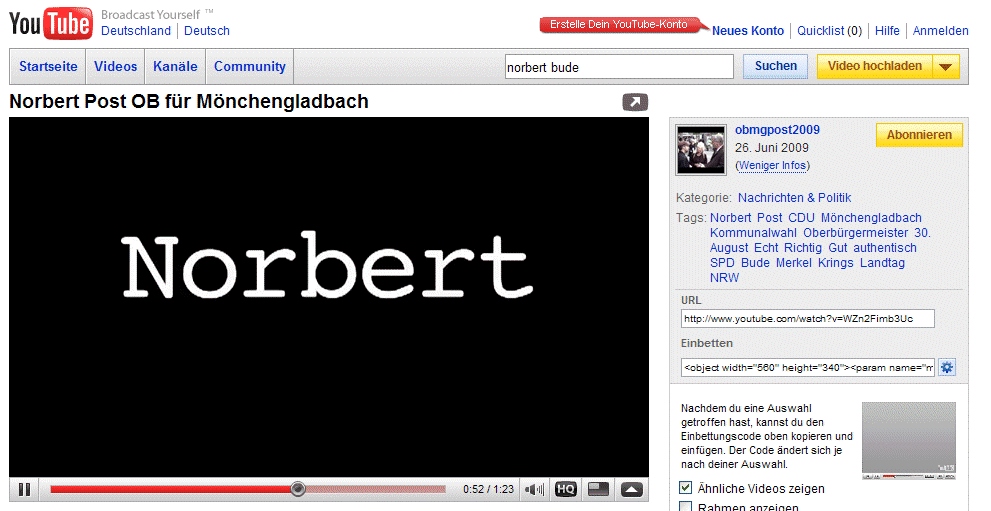Screen dimensions: 991x511
Task: Open video in pop-out window icon
Action: (x=635, y=102)
